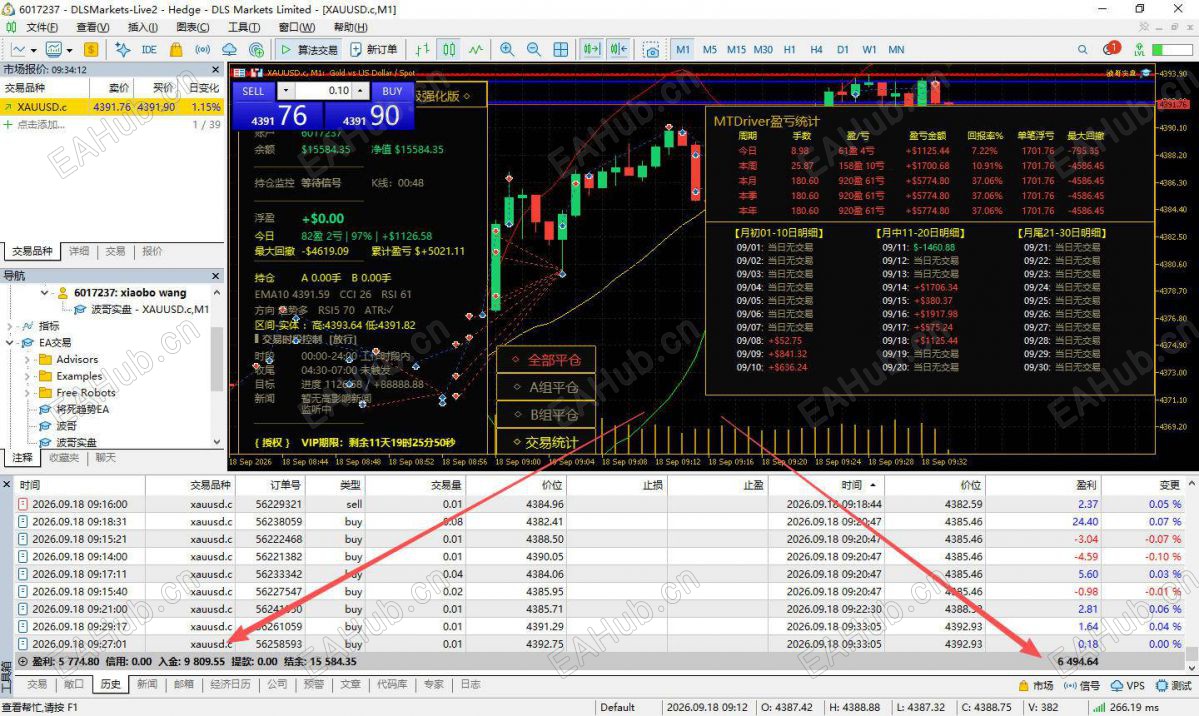This screenshot has height=716, width=1199.
Task: Switch to bar chart type
Action: (422, 50)
